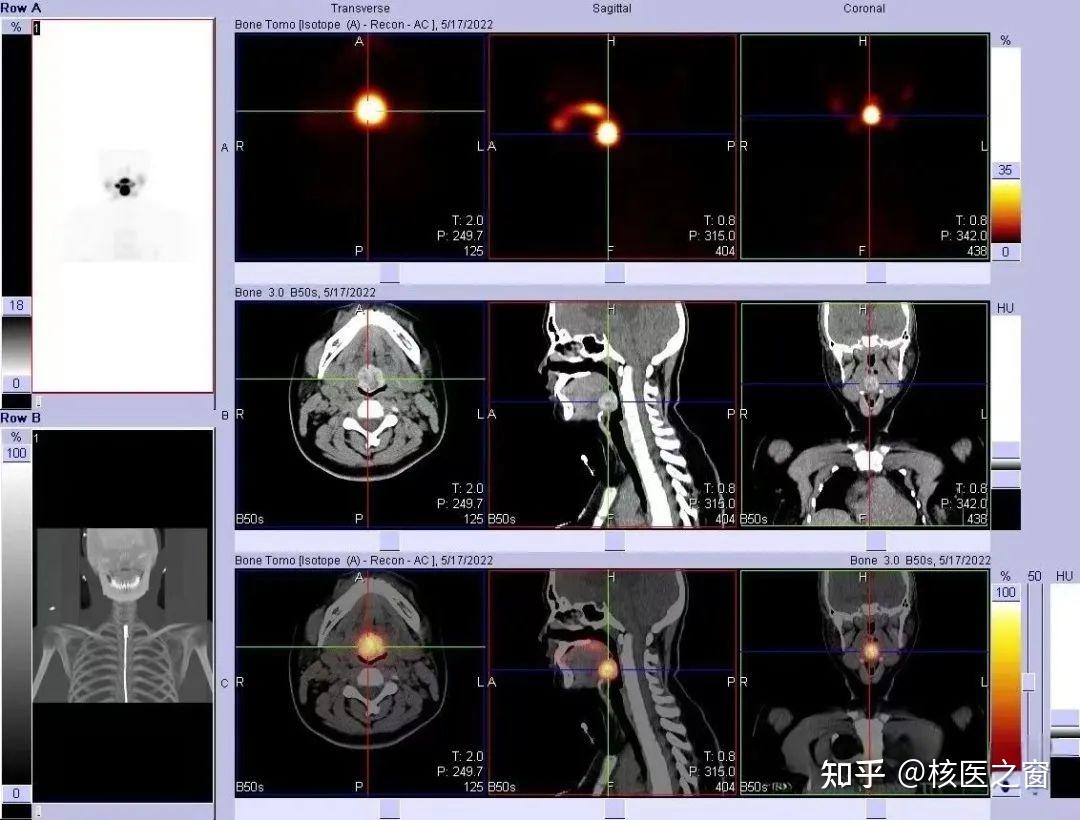Click the row letter A beside SPECT views
The width and height of the screenshot is (1080, 820).
click(225, 147)
